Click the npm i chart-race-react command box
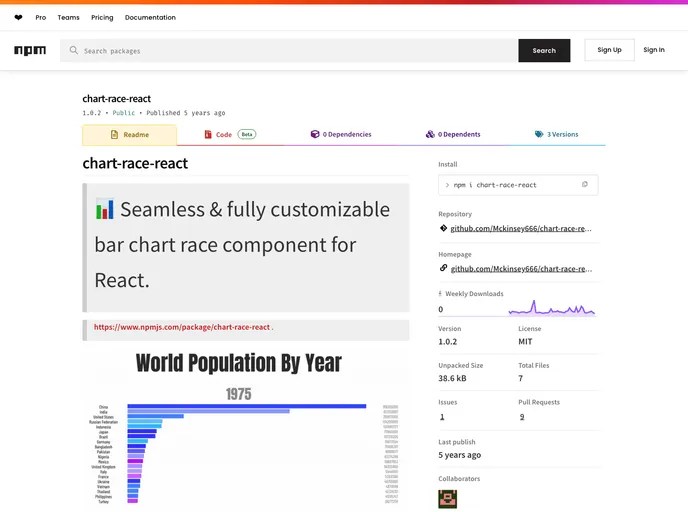This screenshot has height=512, width=688. [518, 185]
